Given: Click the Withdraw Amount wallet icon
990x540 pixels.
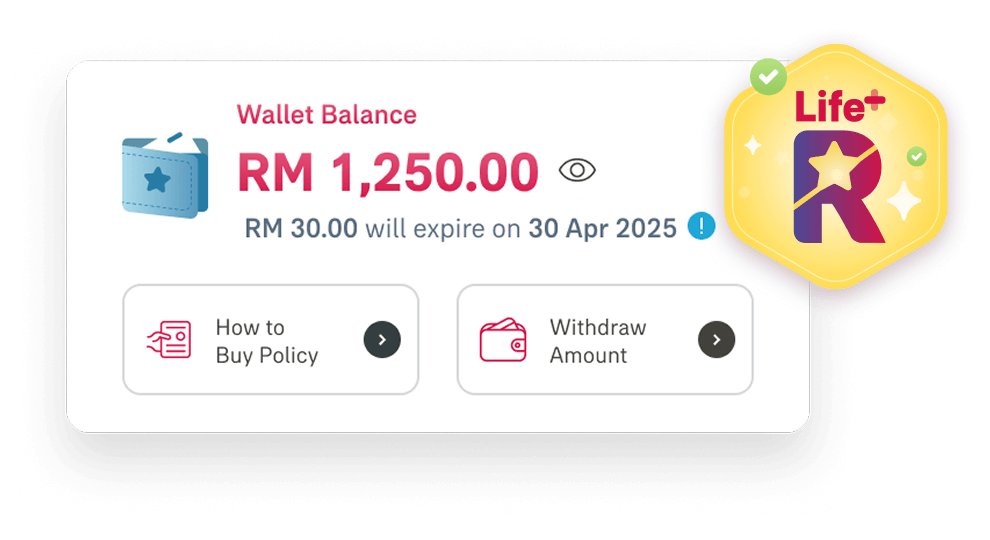Looking at the screenshot, I should 502,340.
